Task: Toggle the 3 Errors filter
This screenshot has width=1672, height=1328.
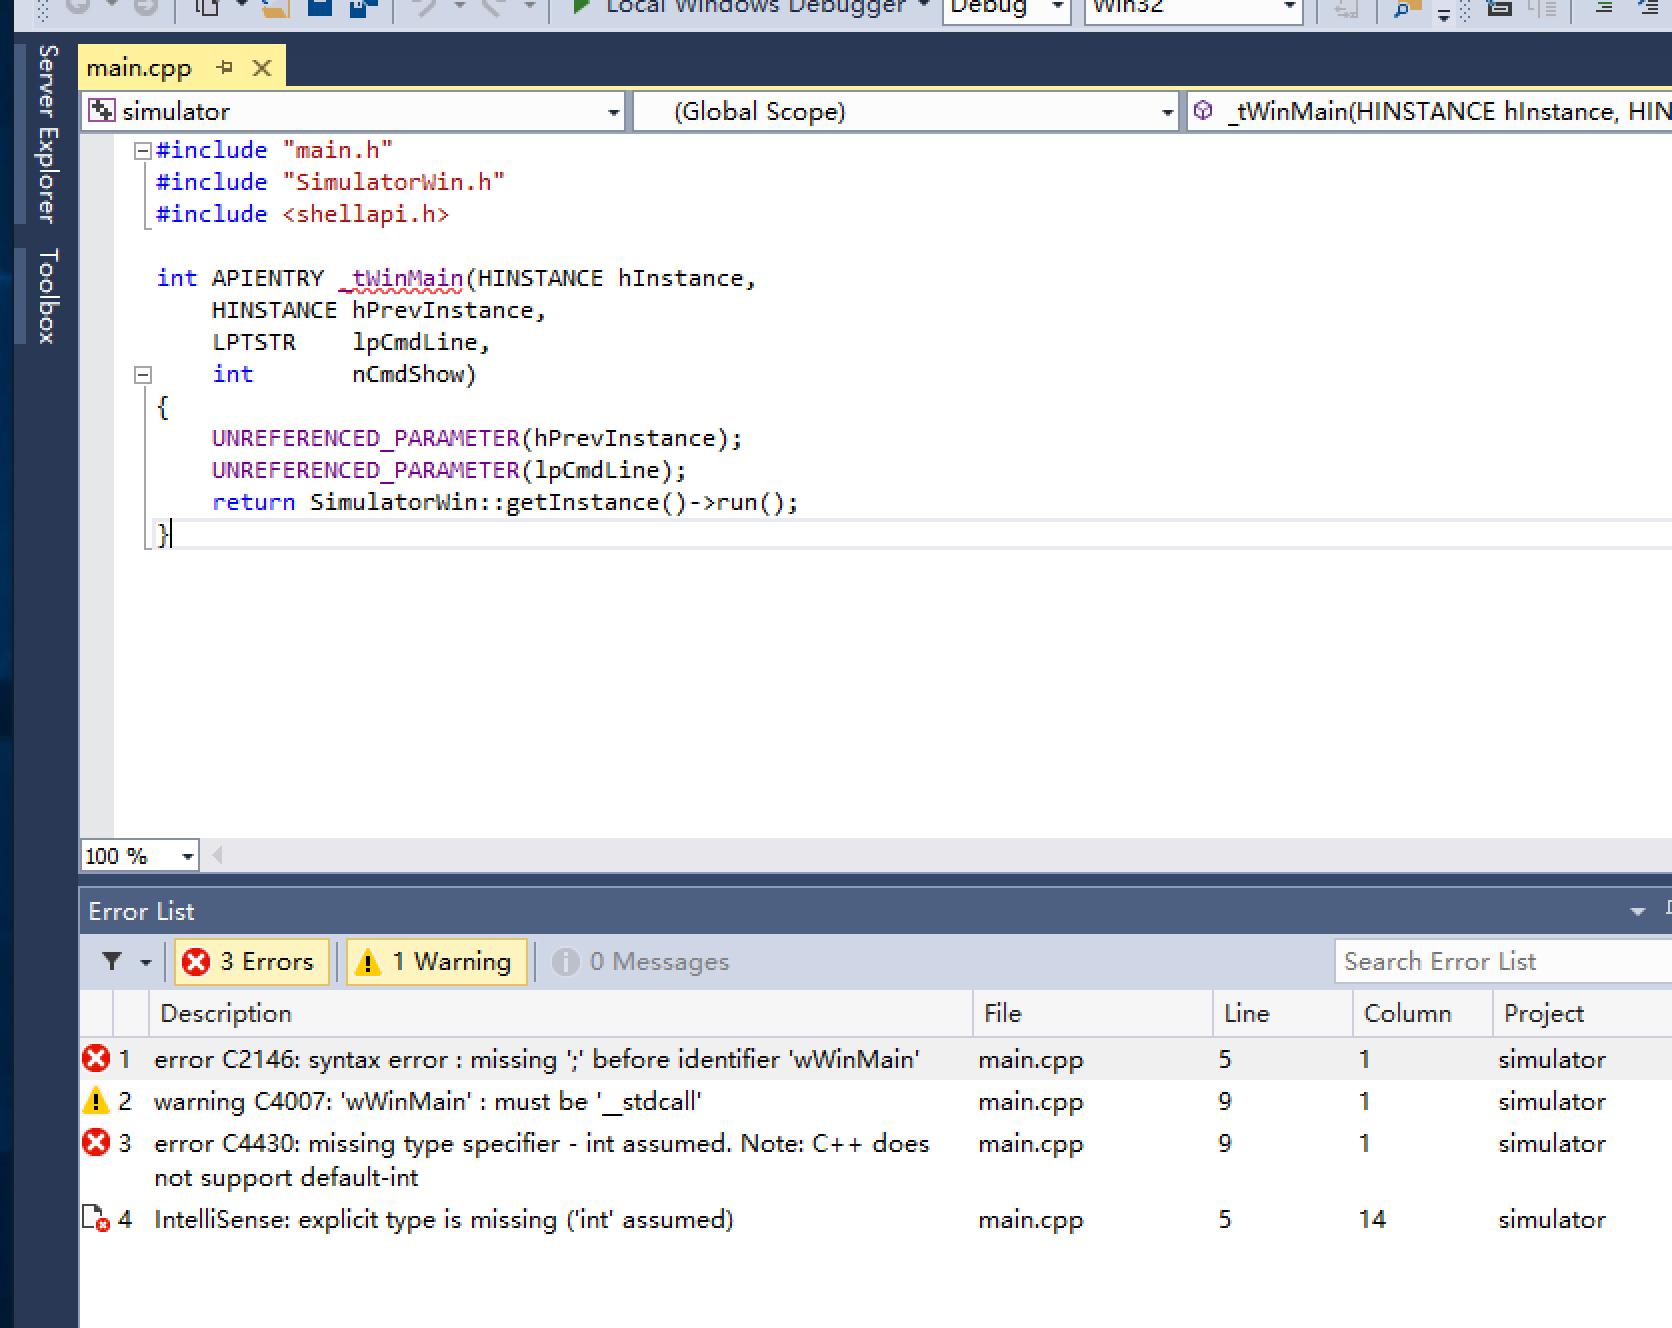Action: (251, 962)
